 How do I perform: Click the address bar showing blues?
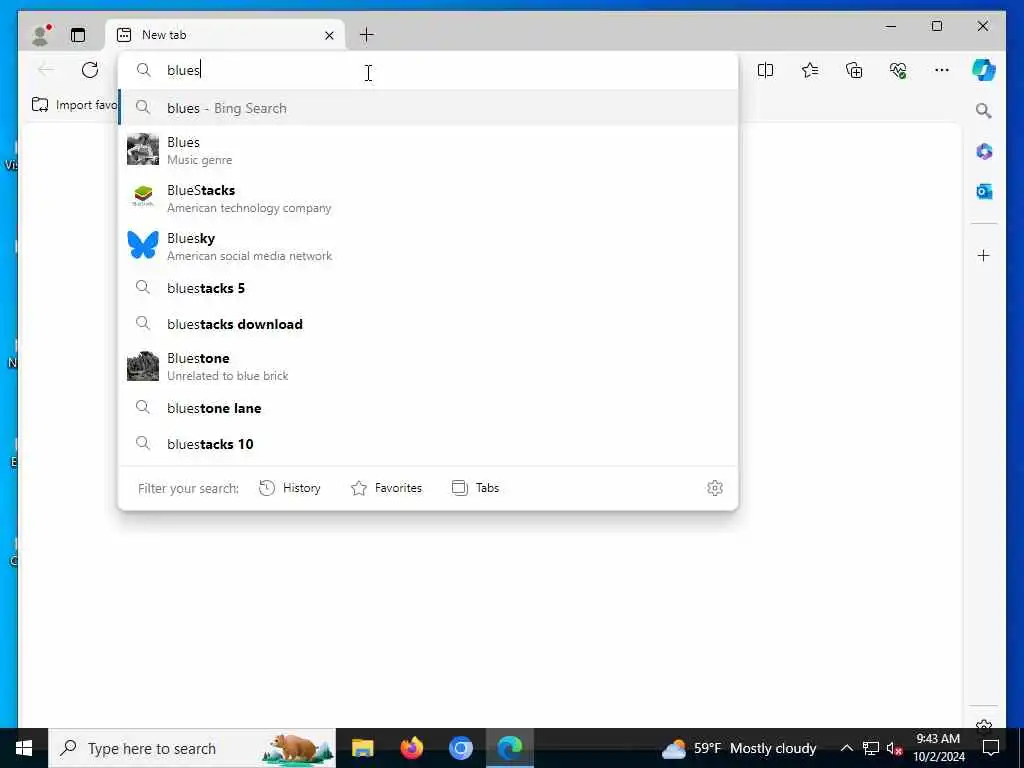pyautogui.click(x=428, y=71)
